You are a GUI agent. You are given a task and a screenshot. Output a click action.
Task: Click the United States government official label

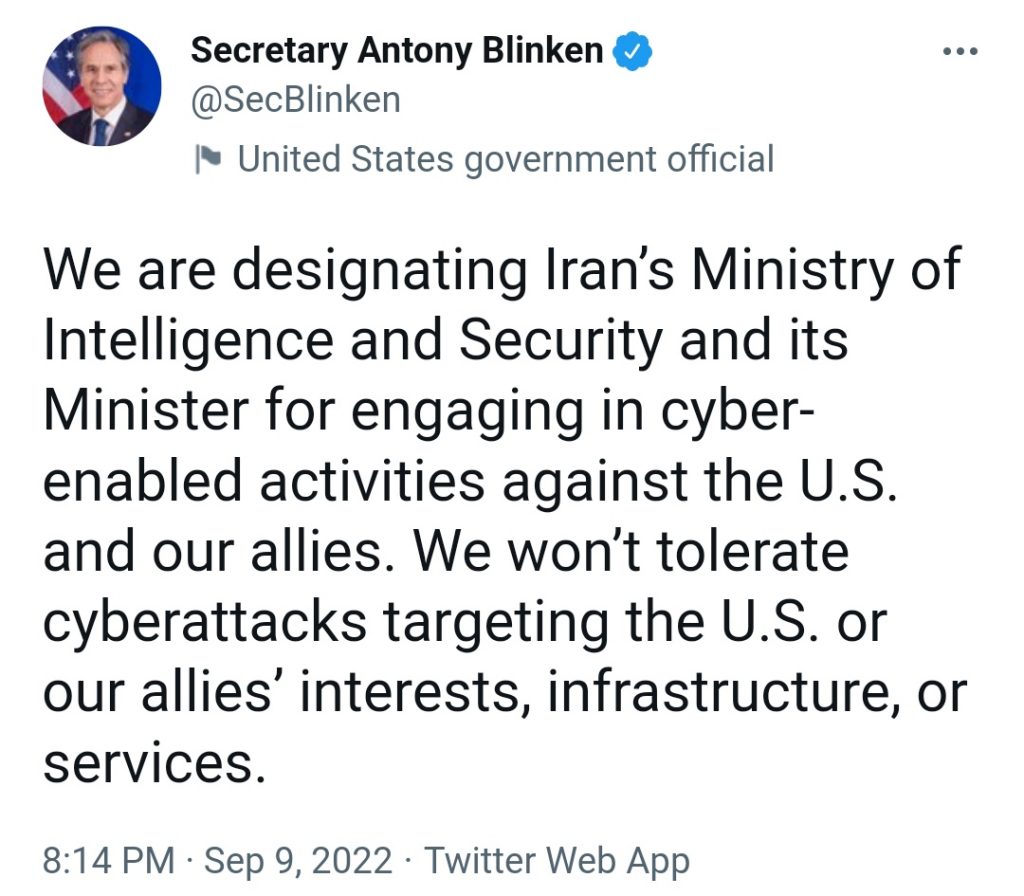[505, 158]
